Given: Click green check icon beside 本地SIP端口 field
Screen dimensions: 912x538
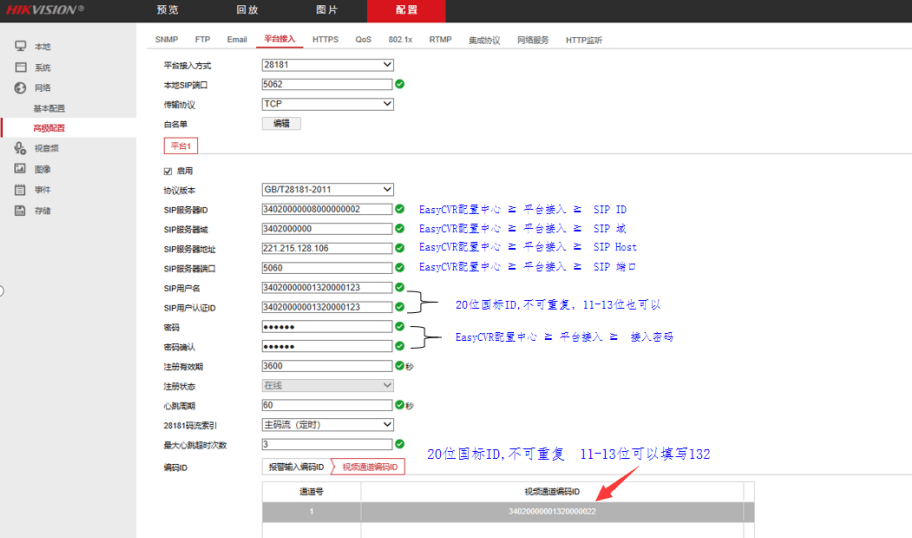Looking at the screenshot, I should coord(400,84).
